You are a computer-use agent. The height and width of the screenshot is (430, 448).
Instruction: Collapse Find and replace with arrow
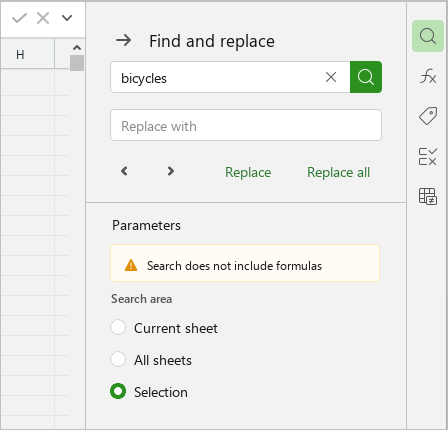coord(124,41)
